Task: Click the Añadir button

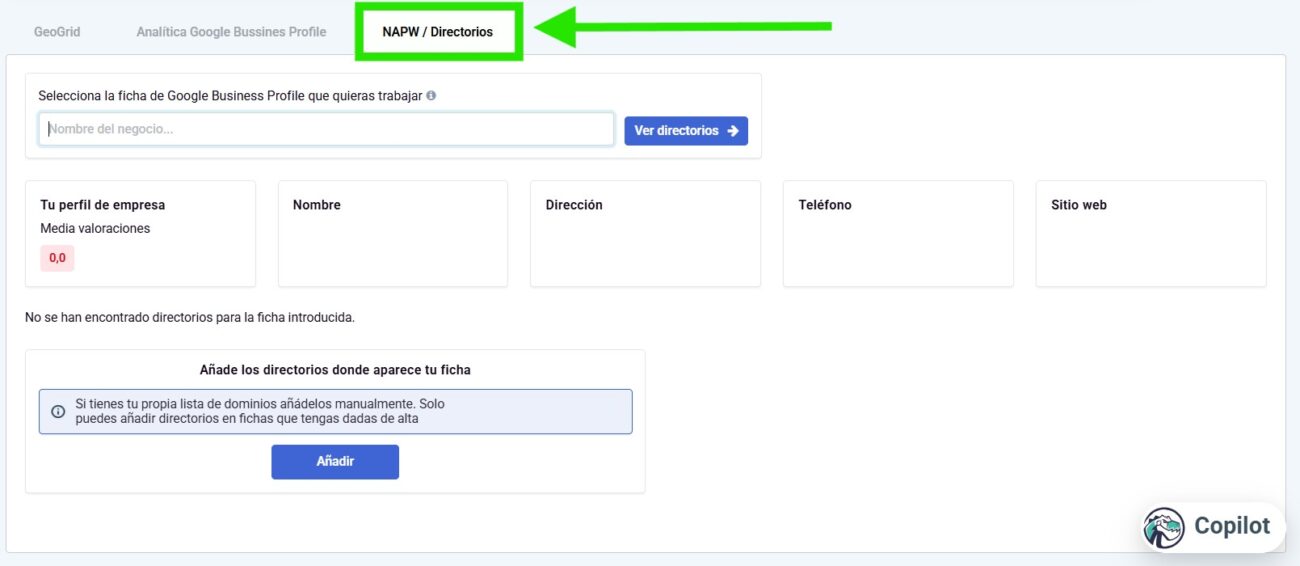Action: click(335, 462)
